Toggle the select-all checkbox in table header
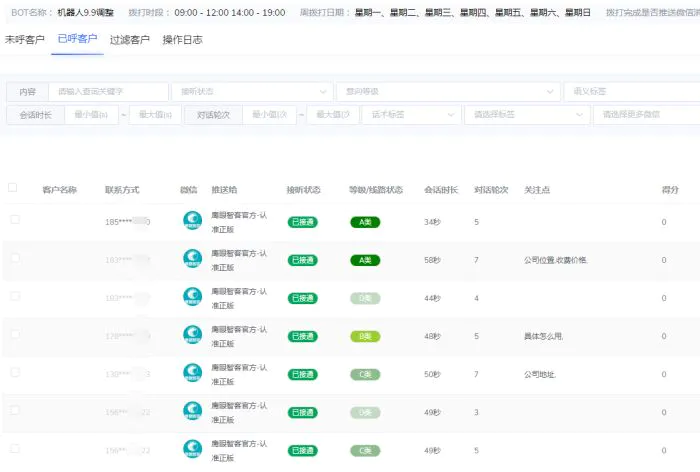The width and height of the screenshot is (700, 472). pyautogui.click(x=13, y=187)
